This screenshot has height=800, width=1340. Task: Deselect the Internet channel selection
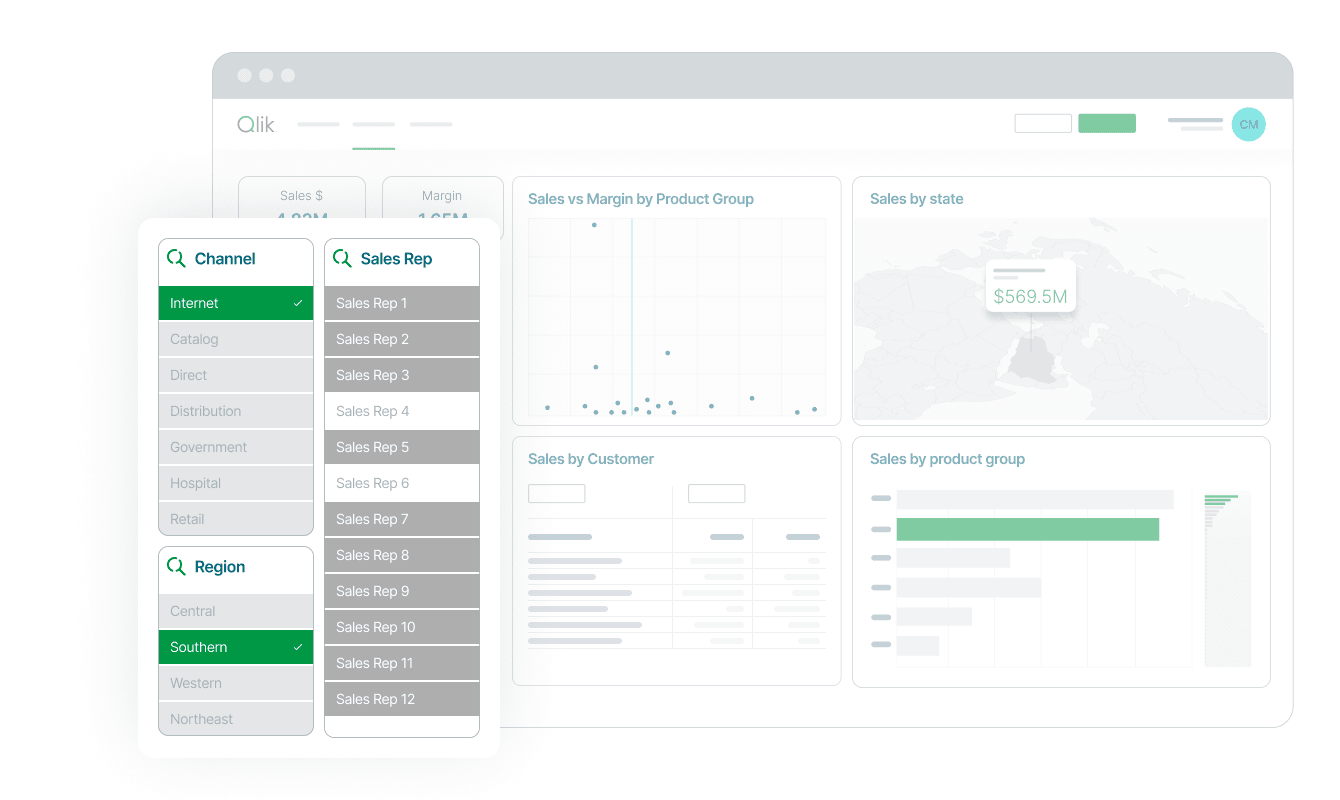236,303
